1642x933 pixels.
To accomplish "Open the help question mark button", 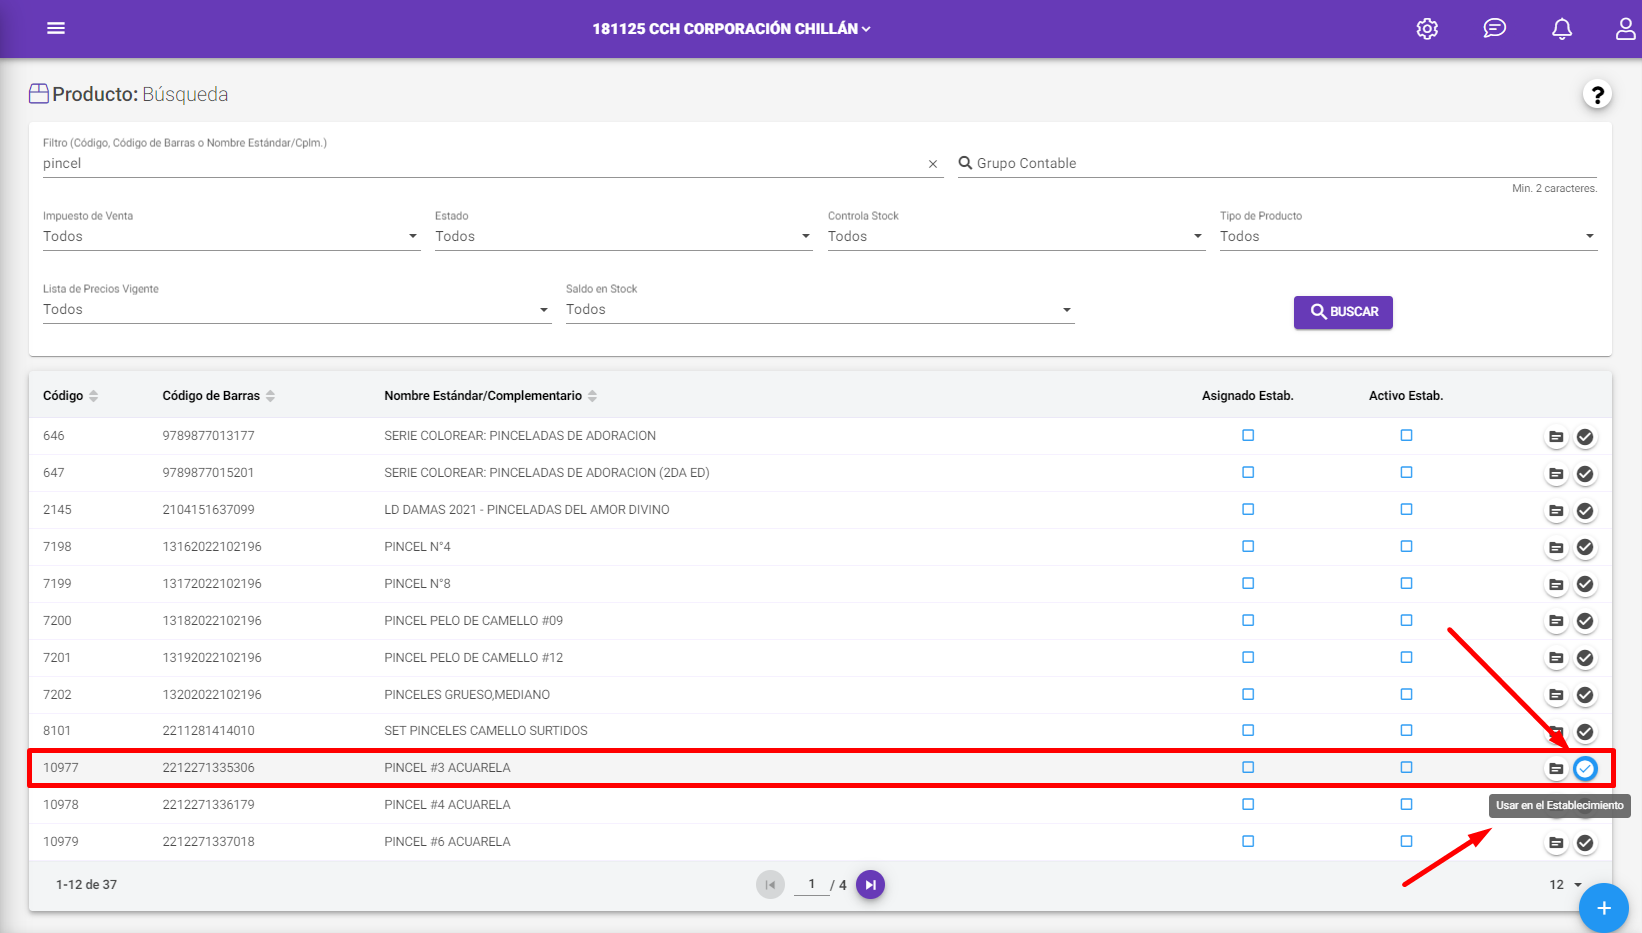I will pyautogui.click(x=1597, y=95).
